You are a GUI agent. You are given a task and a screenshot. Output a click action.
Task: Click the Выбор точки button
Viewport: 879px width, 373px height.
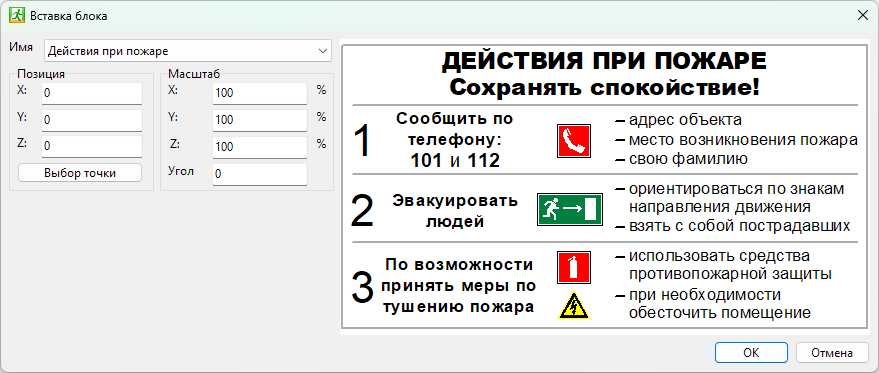(x=80, y=173)
